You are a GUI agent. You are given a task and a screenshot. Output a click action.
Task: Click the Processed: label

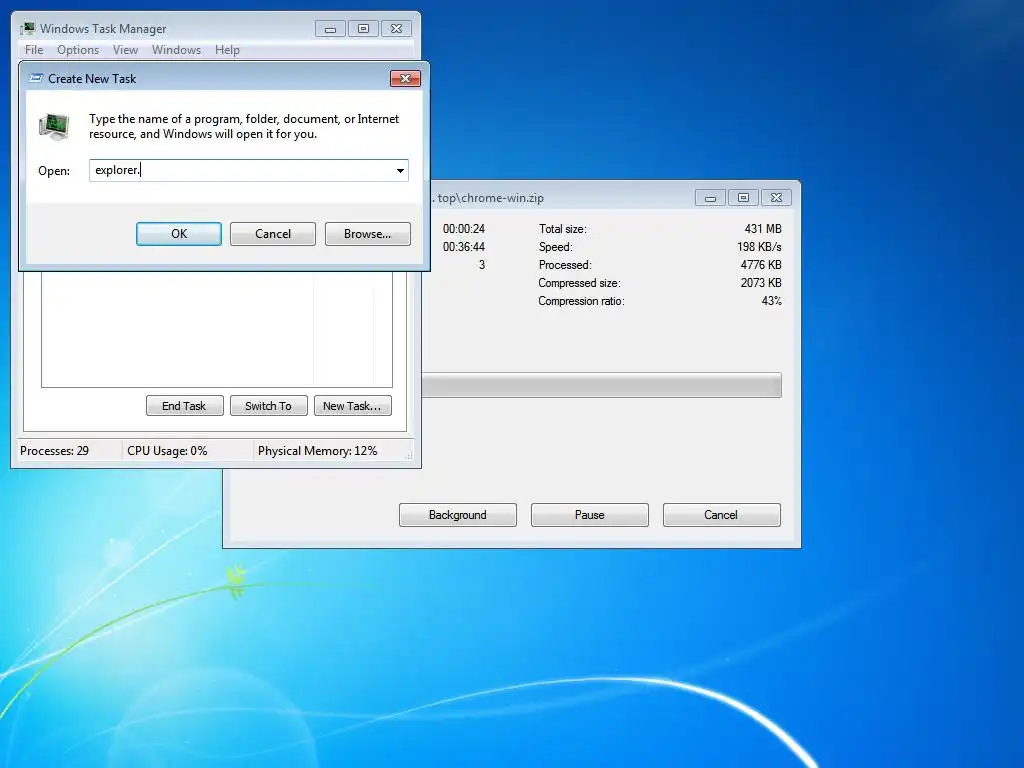tap(565, 264)
